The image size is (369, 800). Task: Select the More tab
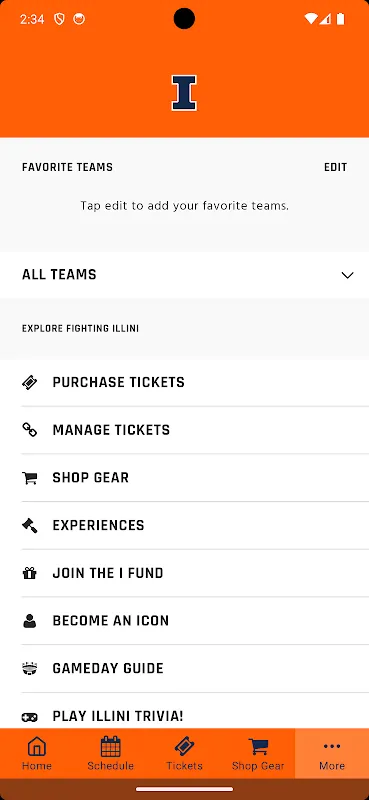pyautogui.click(x=332, y=753)
